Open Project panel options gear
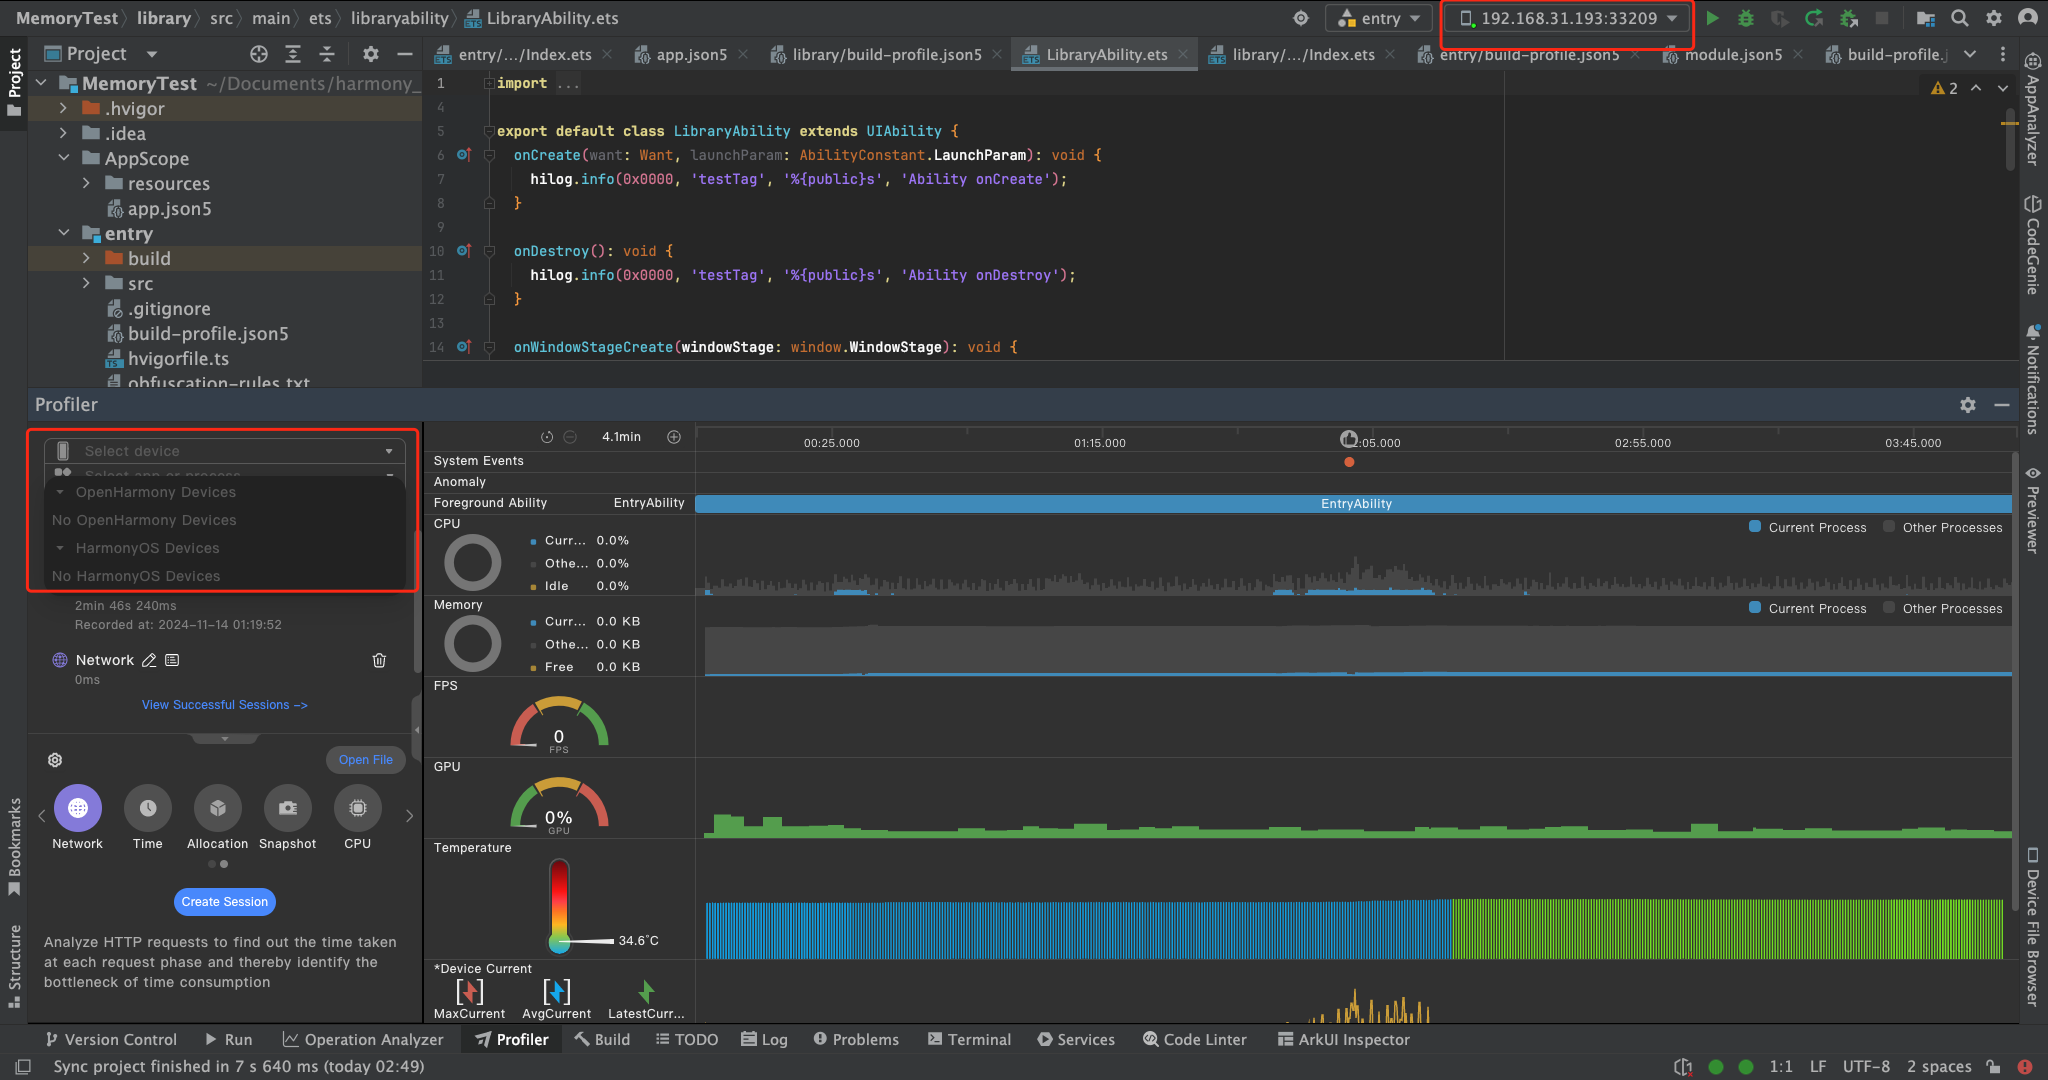Image resolution: width=2048 pixels, height=1080 pixels. 371,54
